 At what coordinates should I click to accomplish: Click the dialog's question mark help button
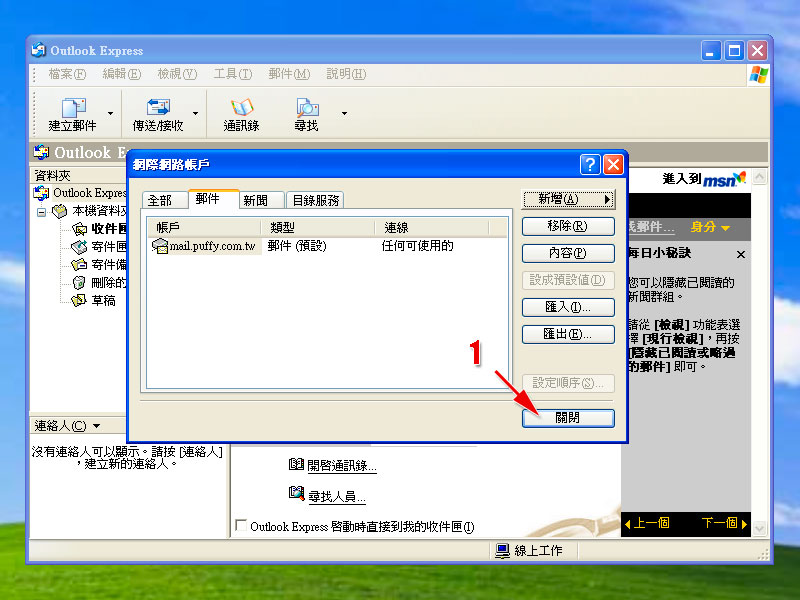(x=590, y=164)
